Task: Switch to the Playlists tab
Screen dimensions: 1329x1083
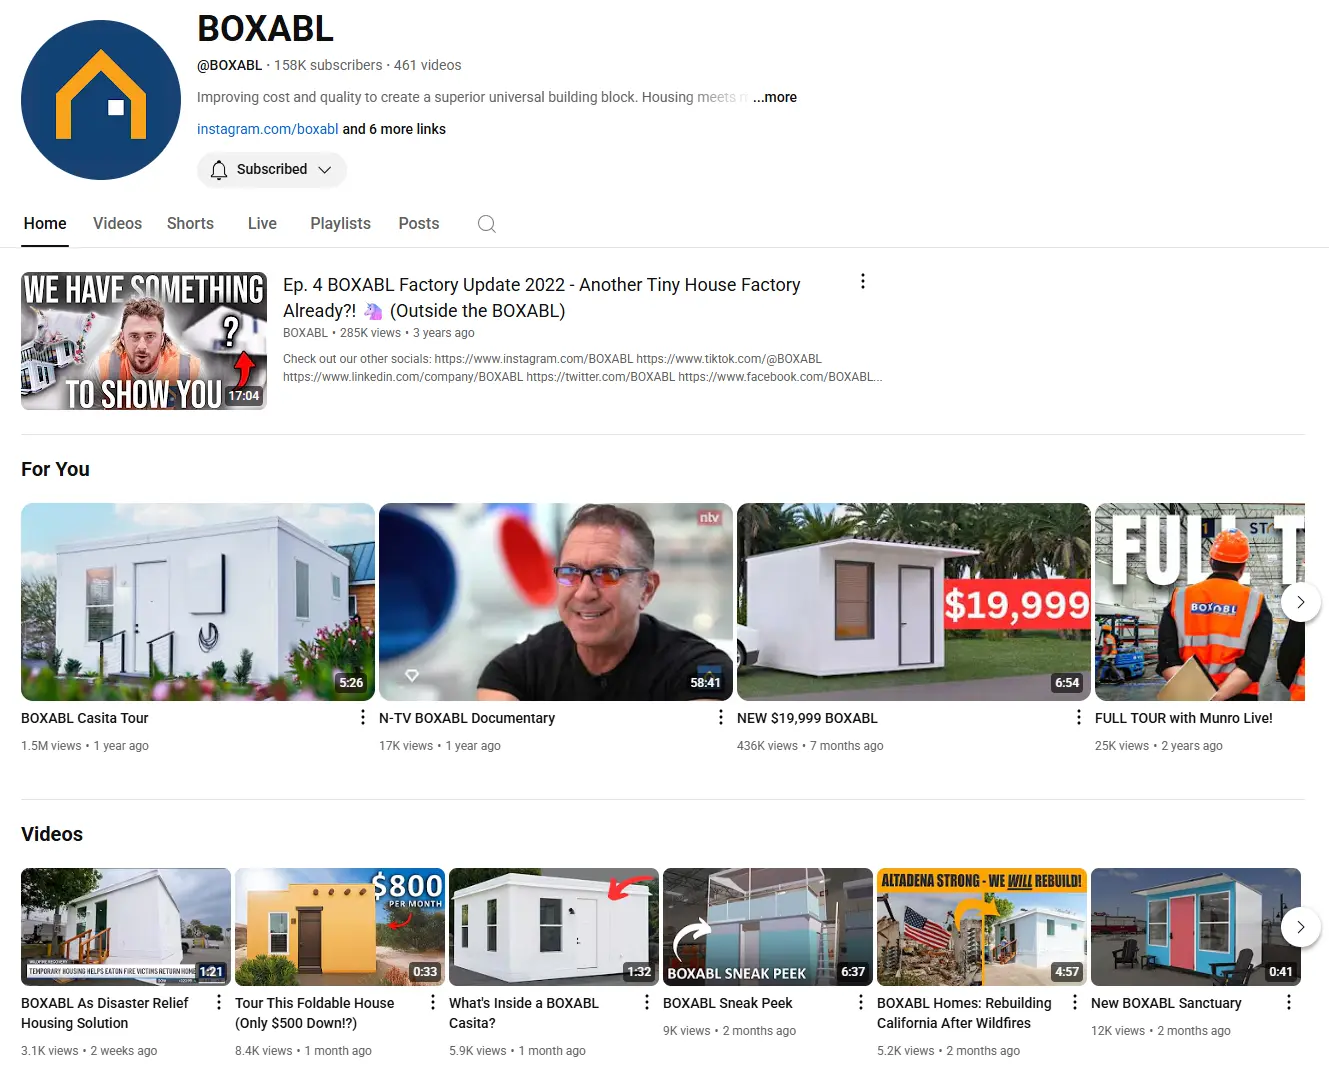Action: tap(340, 224)
